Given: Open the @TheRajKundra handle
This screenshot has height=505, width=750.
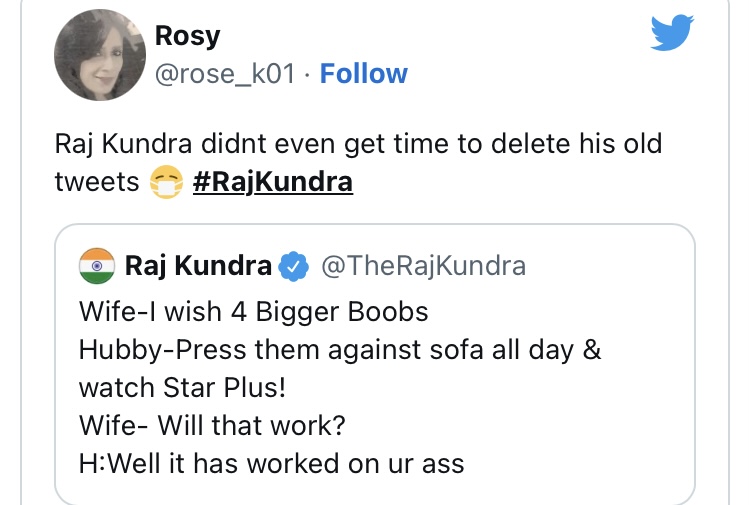Looking at the screenshot, I should 422,266.
